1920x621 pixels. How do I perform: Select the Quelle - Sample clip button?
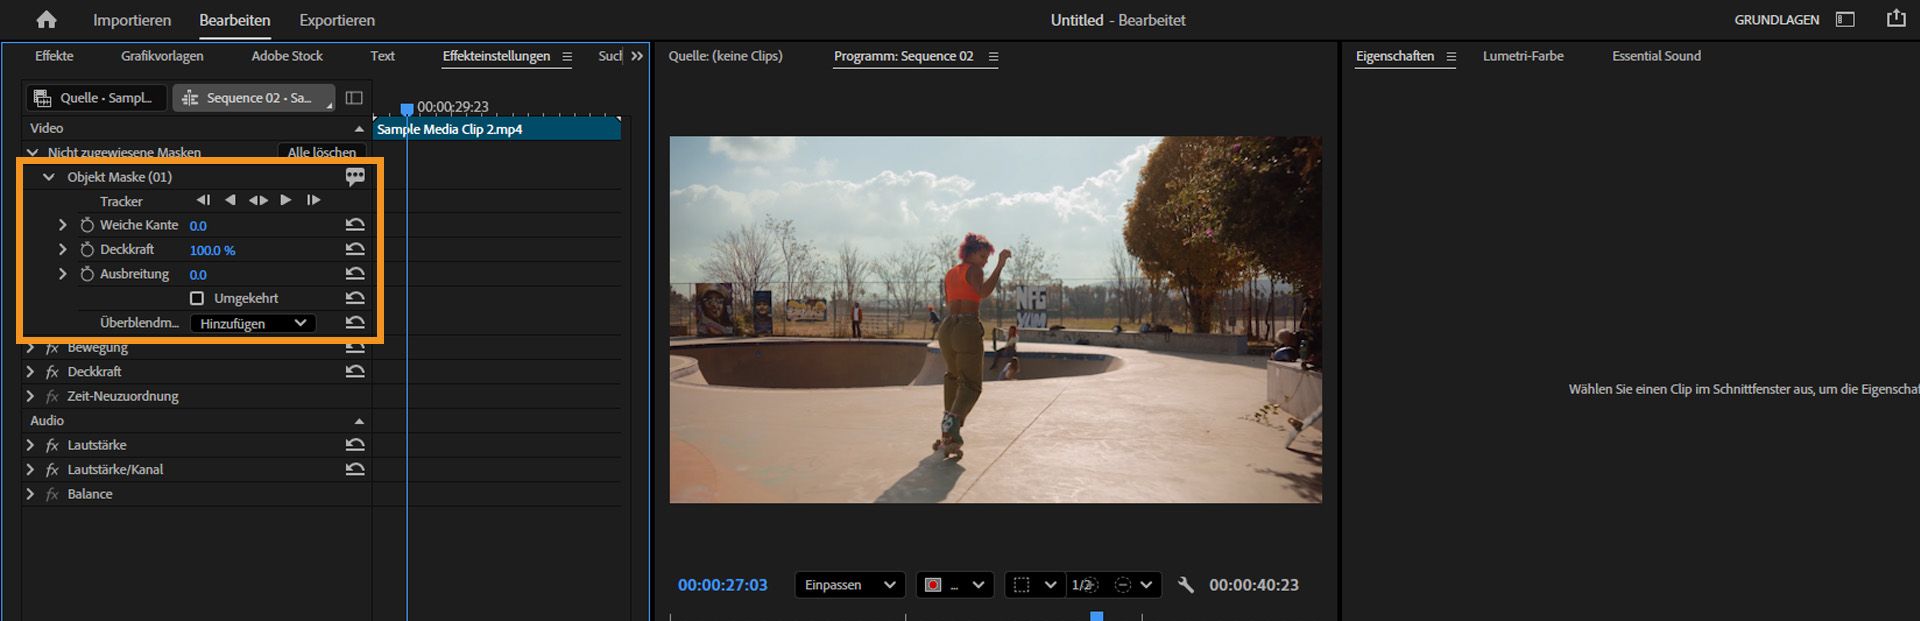tap(95, 98)
